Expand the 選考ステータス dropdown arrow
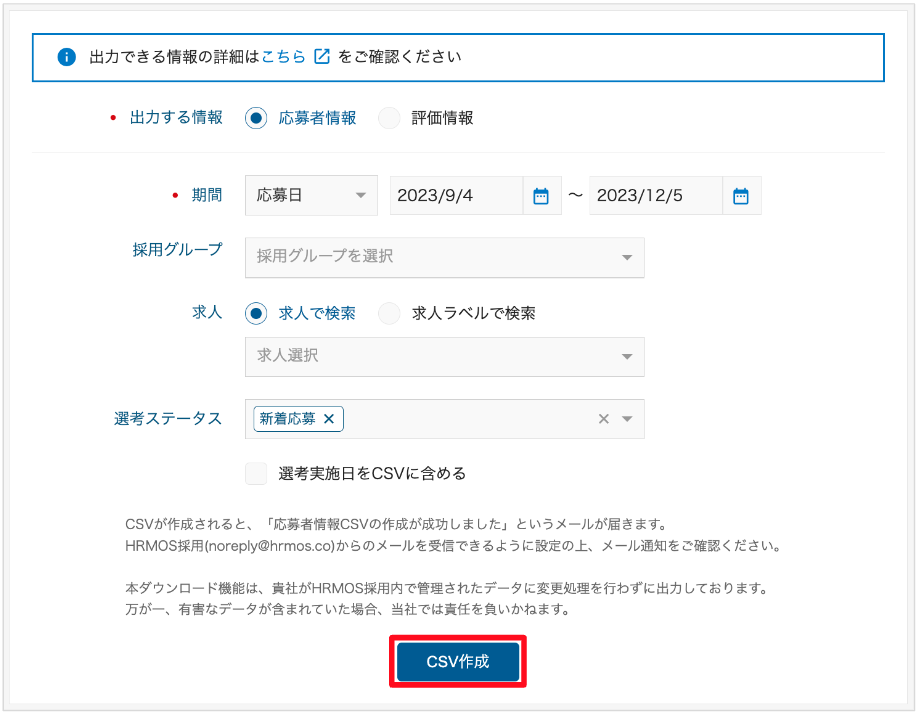Viewport: 919px width, 715px height. tap(627, 419)
